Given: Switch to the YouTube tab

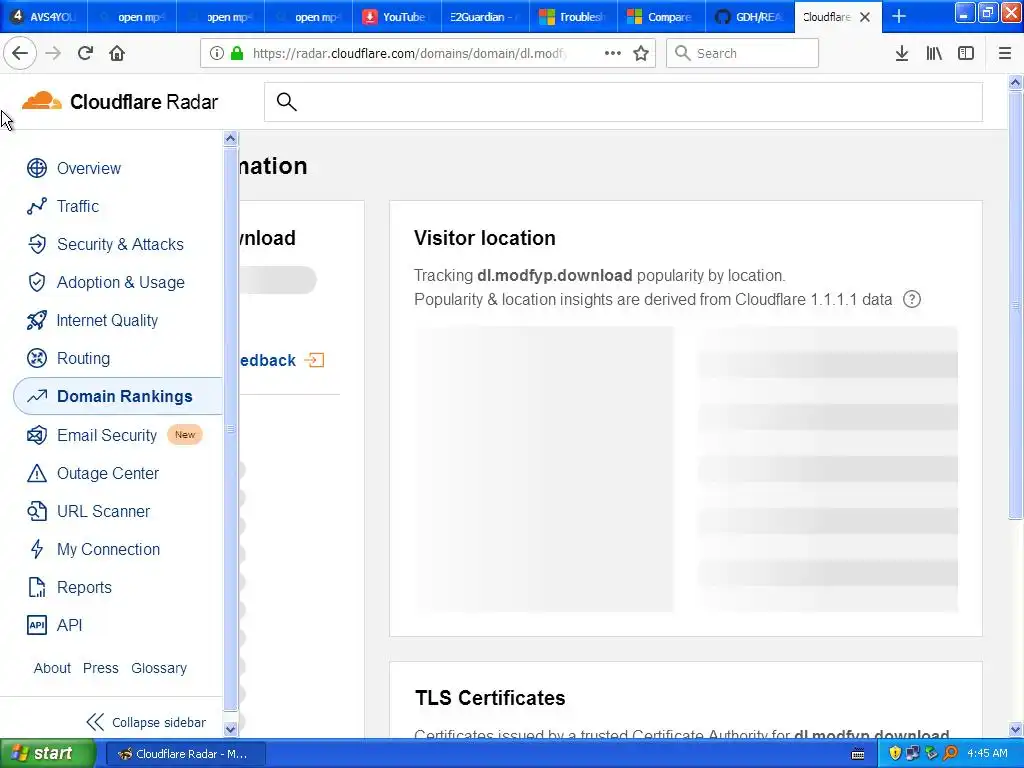Looking at the screenshot, I should pyautogui.click(x=396, y=16).
